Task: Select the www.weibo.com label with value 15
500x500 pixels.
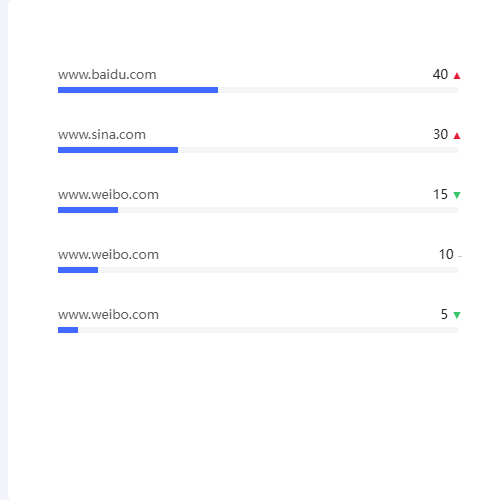Action: click(x=108, y=195)
